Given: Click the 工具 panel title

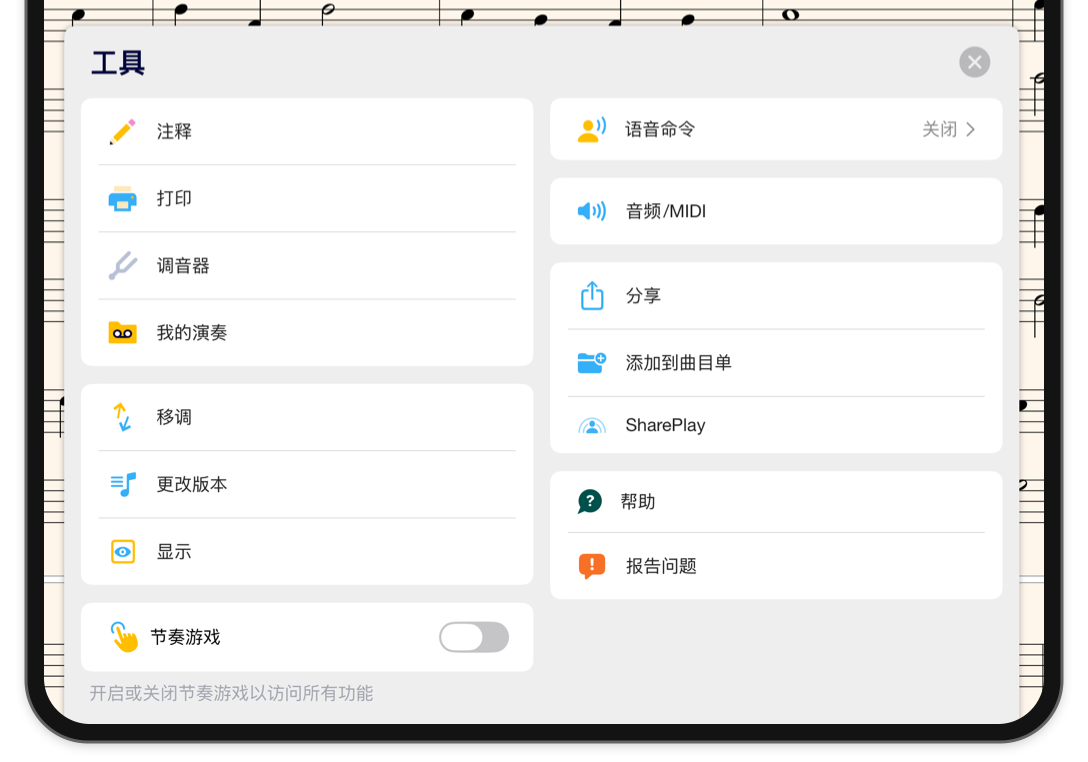Looking at the screenshot, I should coord(118,63).
